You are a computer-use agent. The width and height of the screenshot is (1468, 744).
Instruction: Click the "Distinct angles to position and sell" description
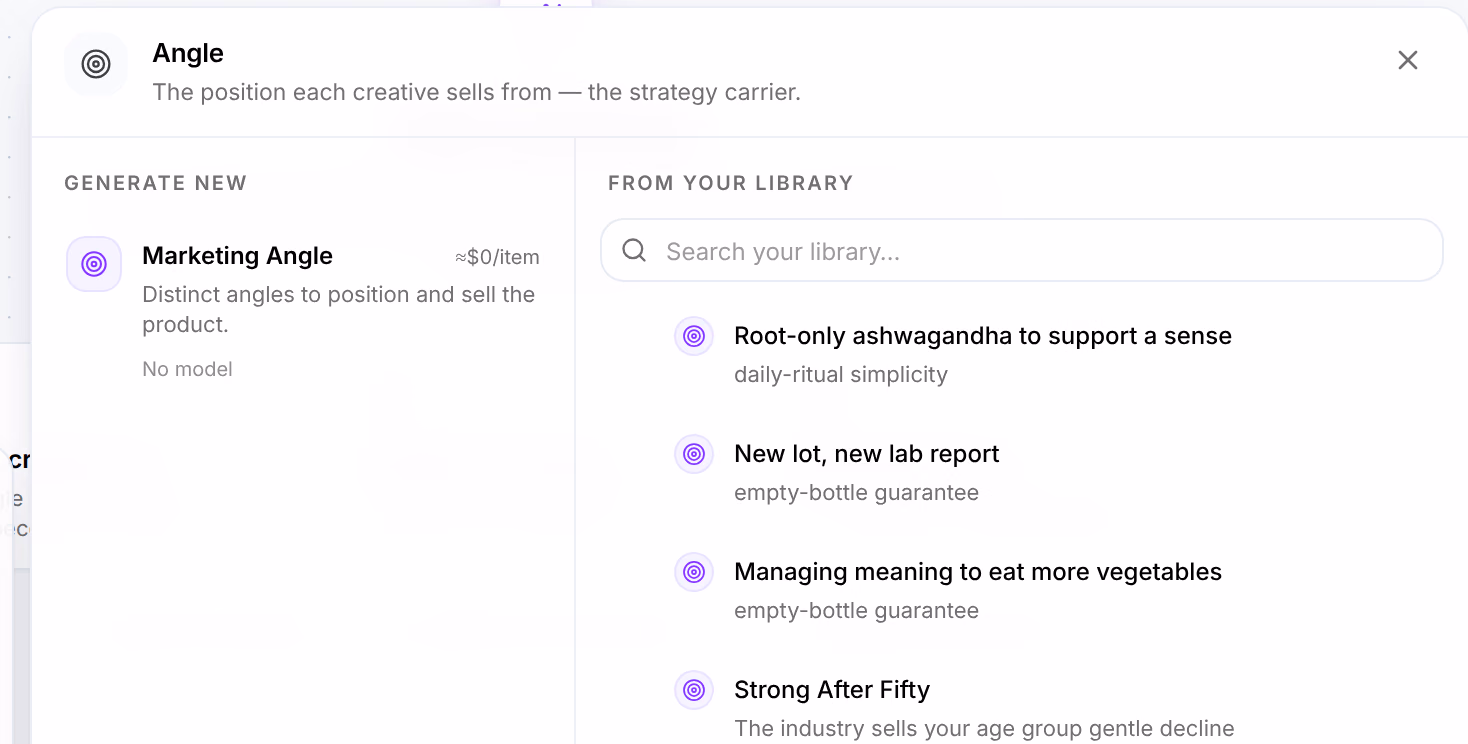339,309
